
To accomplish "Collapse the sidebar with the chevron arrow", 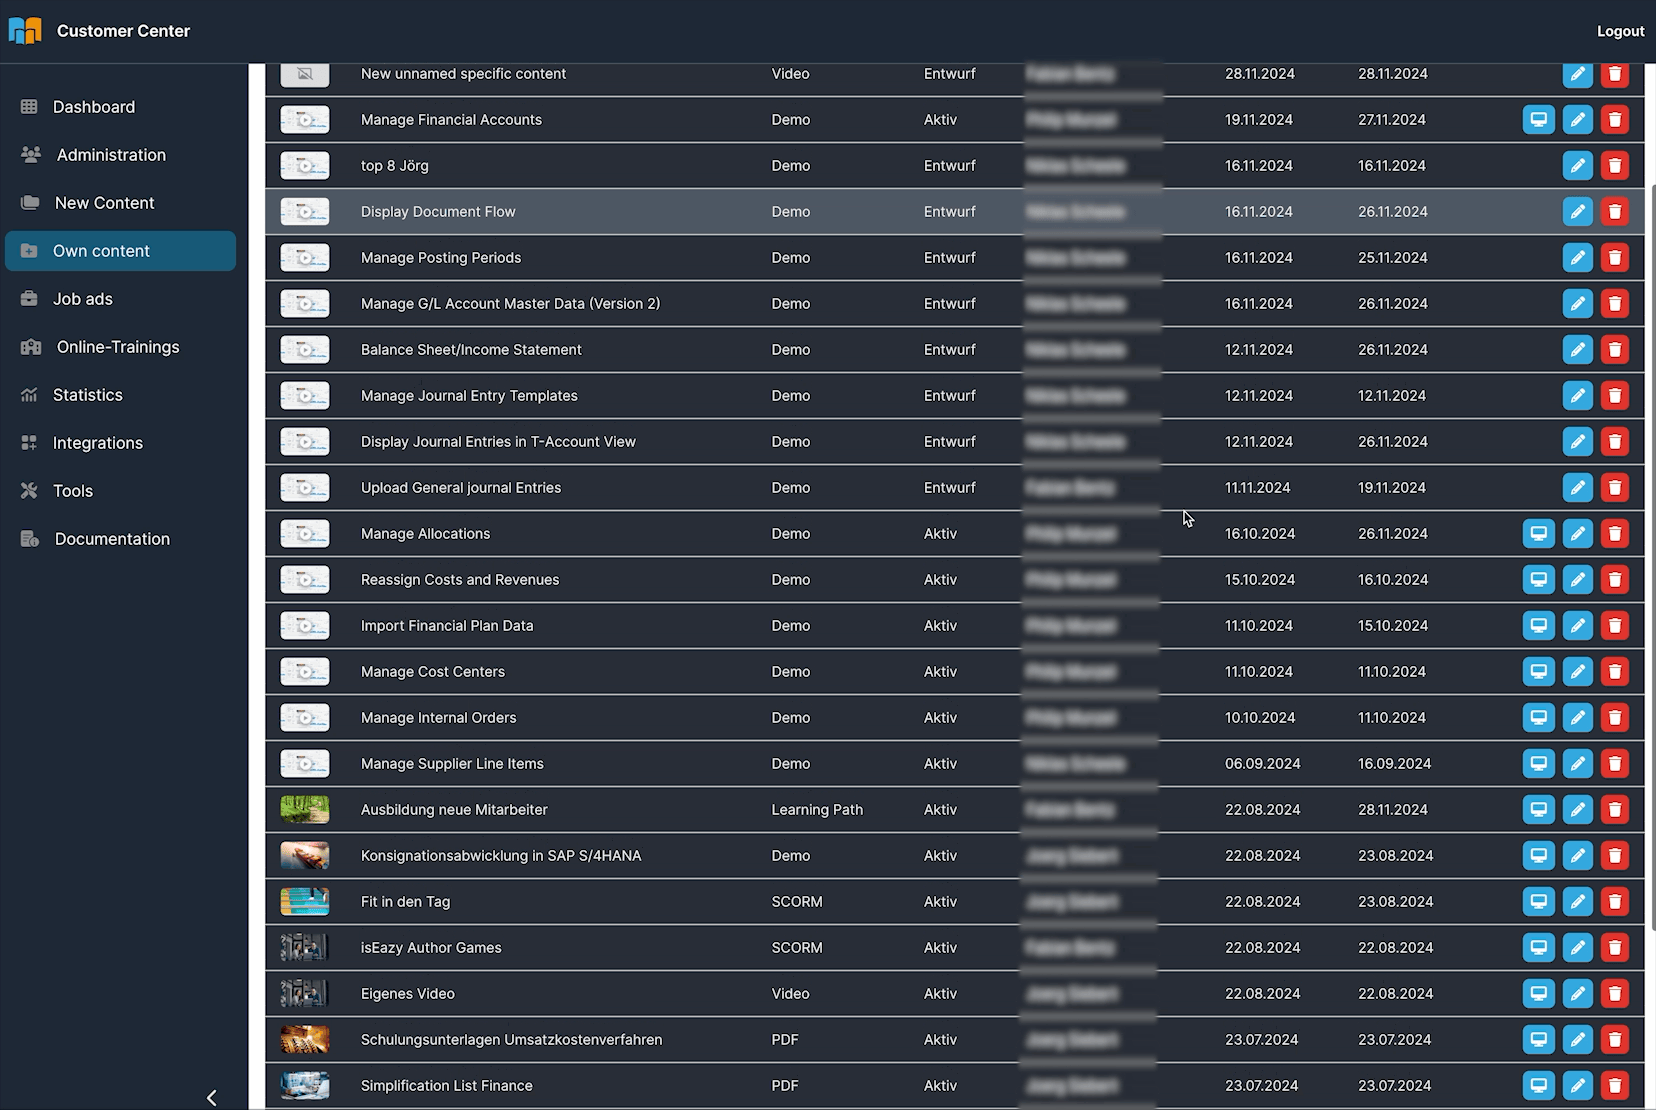I will coord(211,1097).
